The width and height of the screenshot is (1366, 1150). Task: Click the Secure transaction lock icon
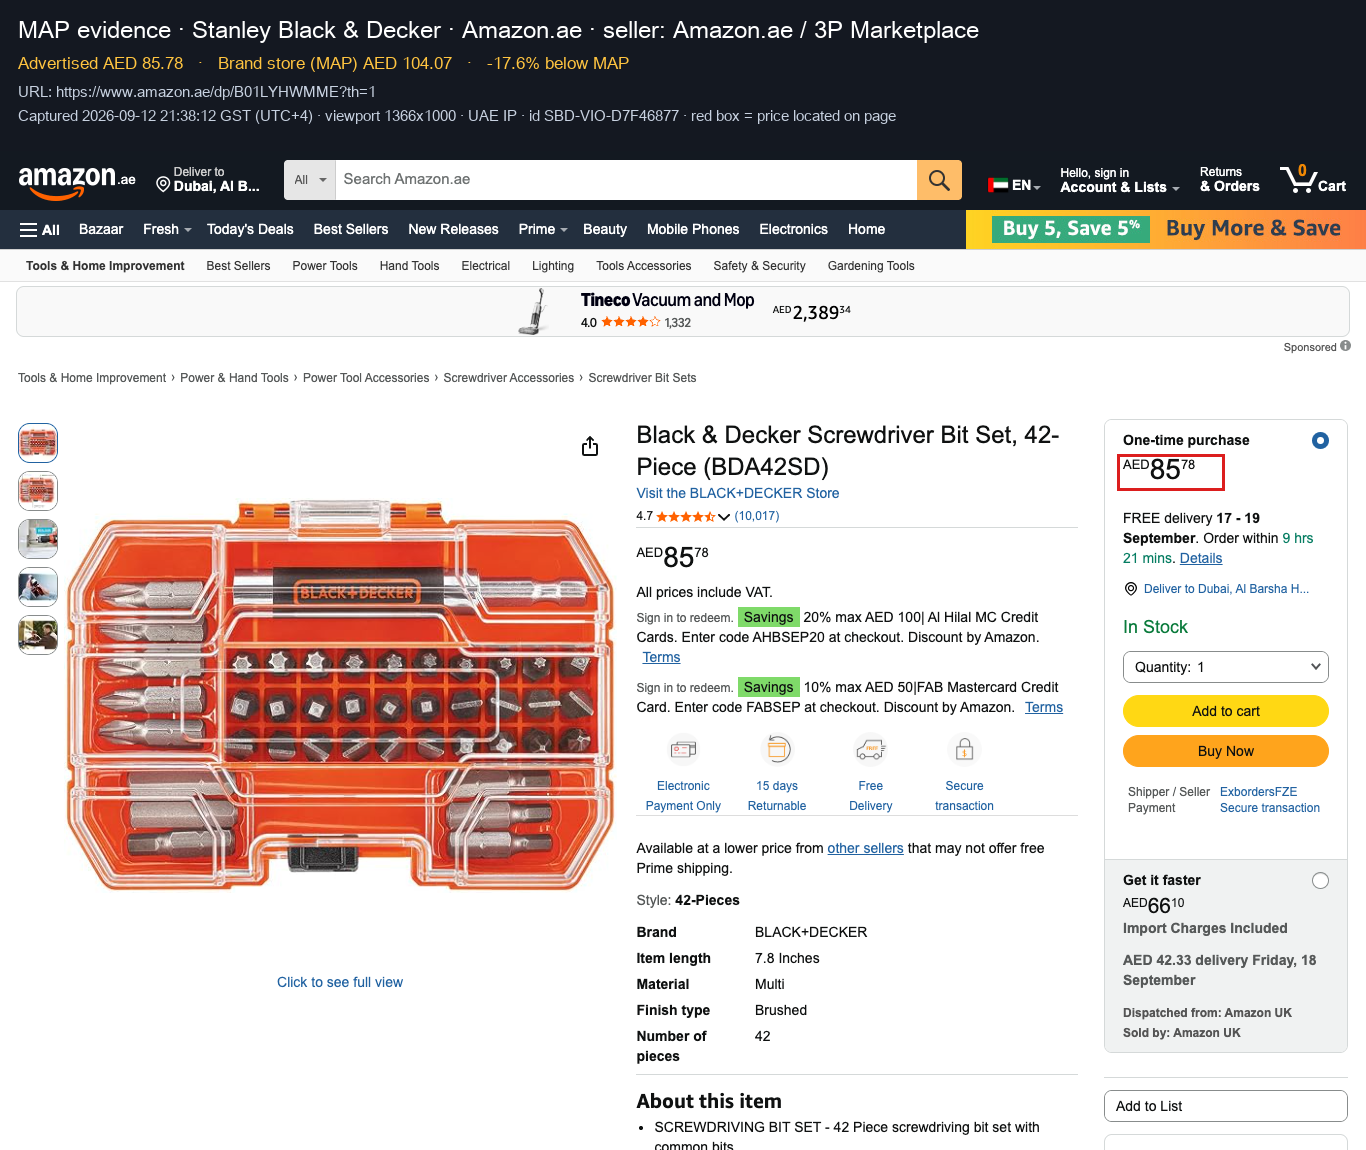coord(964,749)
